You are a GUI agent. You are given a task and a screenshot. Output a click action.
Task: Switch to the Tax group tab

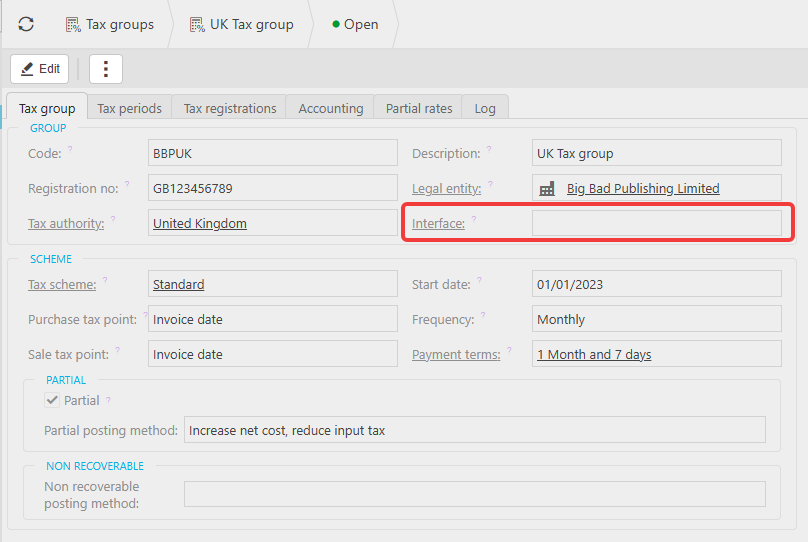click(x=47, y=109)
